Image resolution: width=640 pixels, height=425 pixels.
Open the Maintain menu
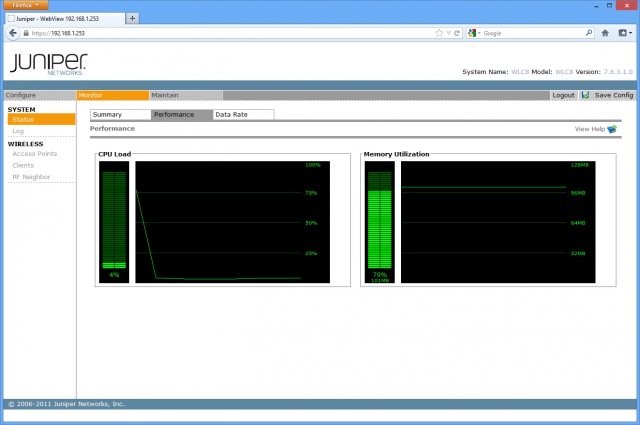[x=186, y=95]
